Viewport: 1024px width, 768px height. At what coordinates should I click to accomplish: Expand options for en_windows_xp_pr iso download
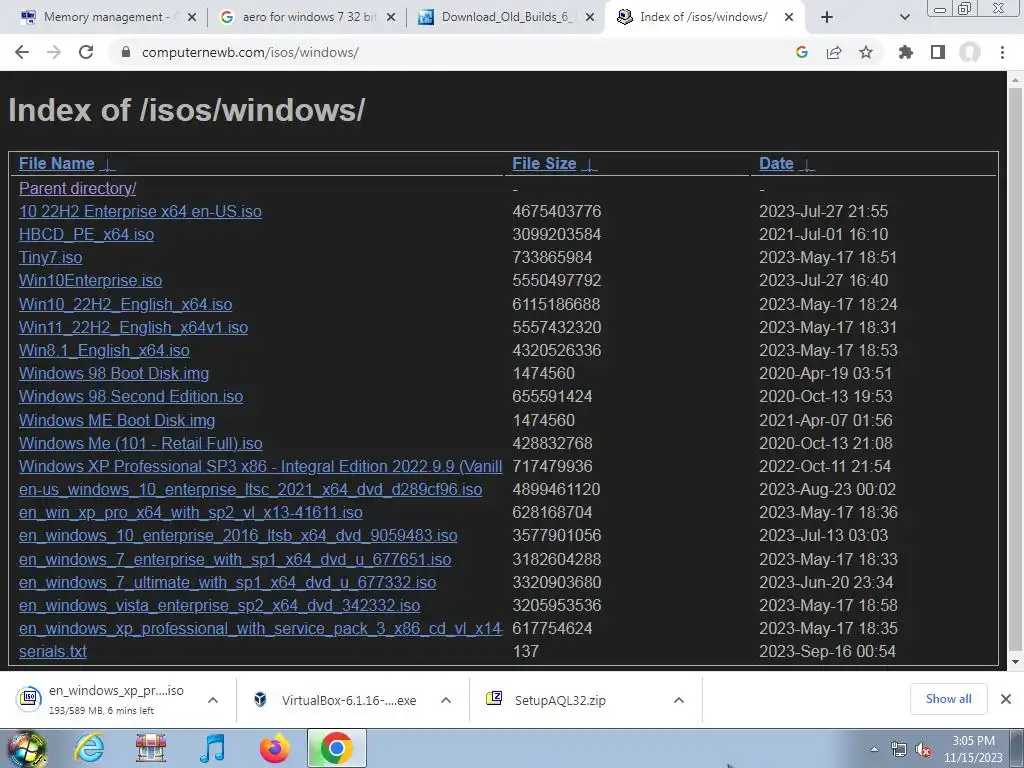[213, 700]
